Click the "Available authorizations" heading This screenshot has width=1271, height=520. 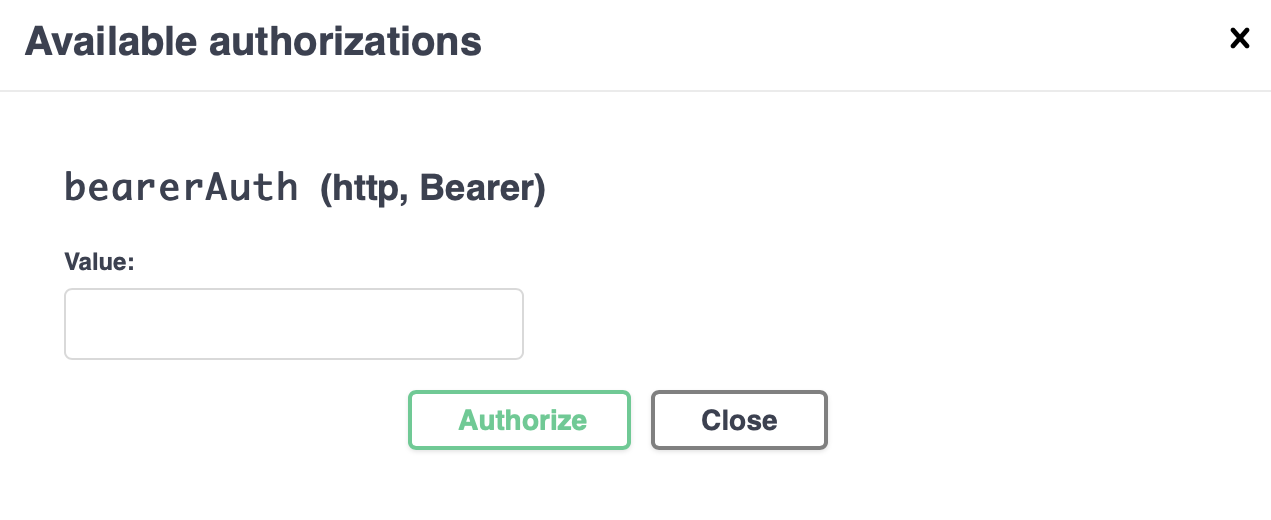coord(253,42)
